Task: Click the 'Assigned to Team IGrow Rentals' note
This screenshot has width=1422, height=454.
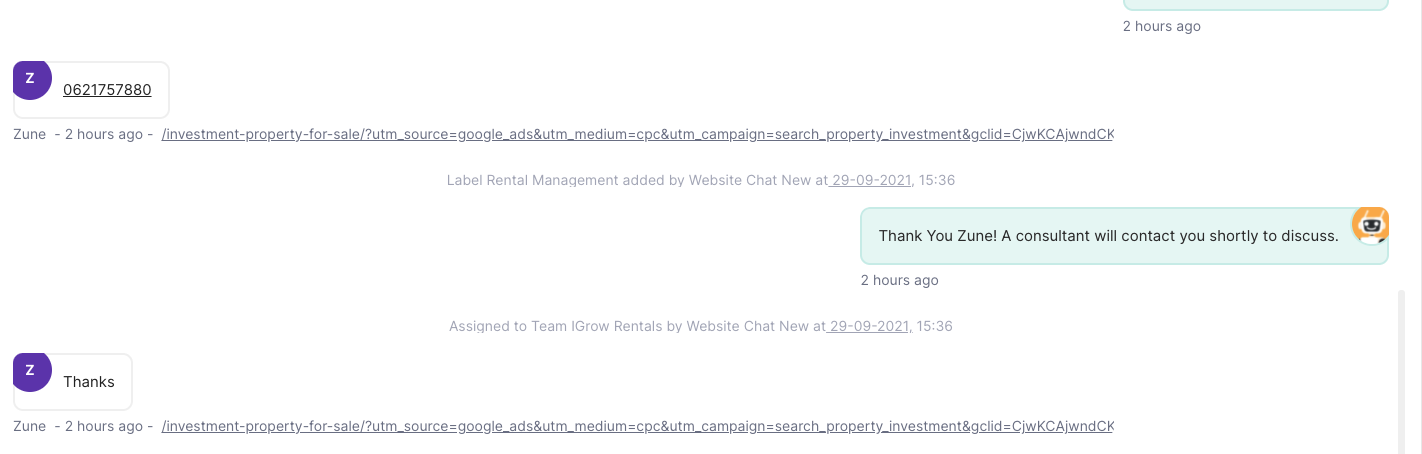Action: [701, 326]
